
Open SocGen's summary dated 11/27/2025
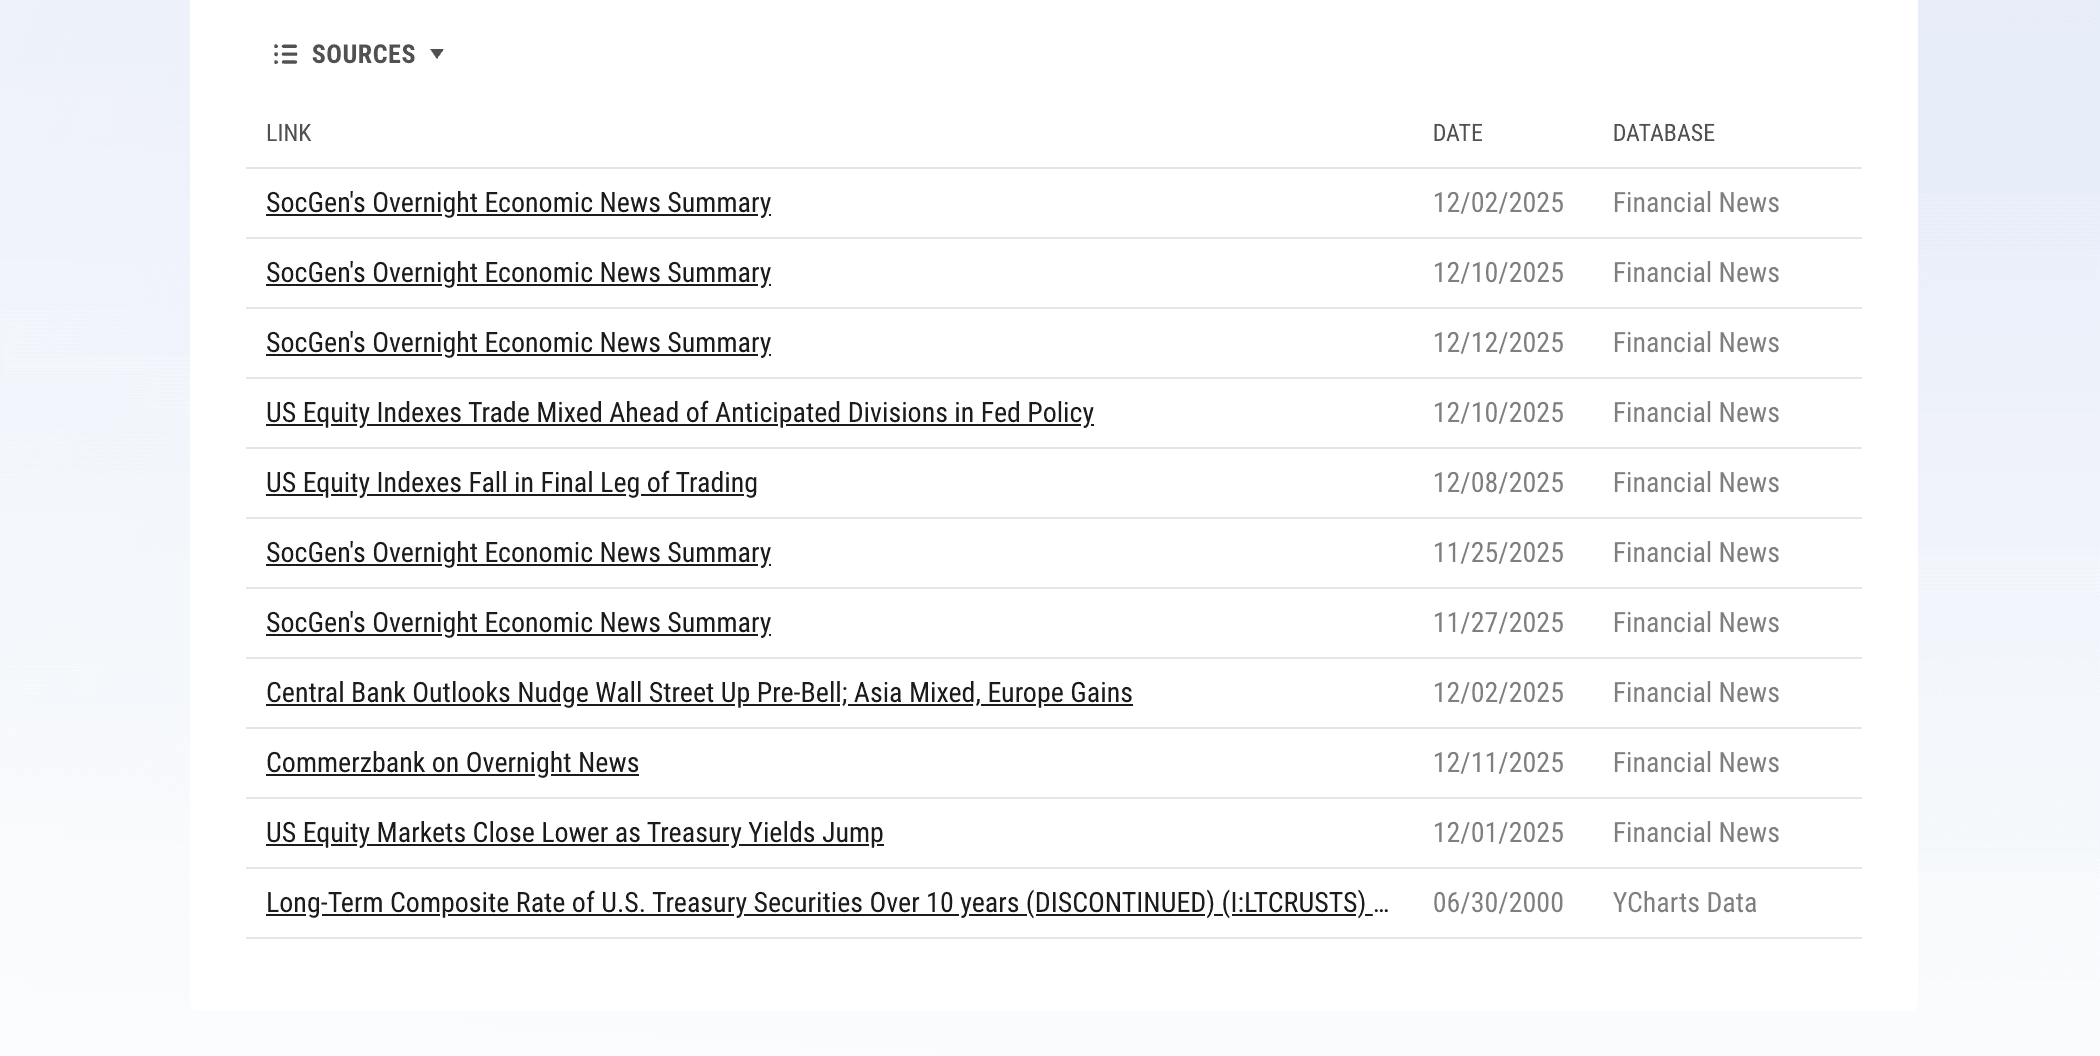click(x=518, y=623)
